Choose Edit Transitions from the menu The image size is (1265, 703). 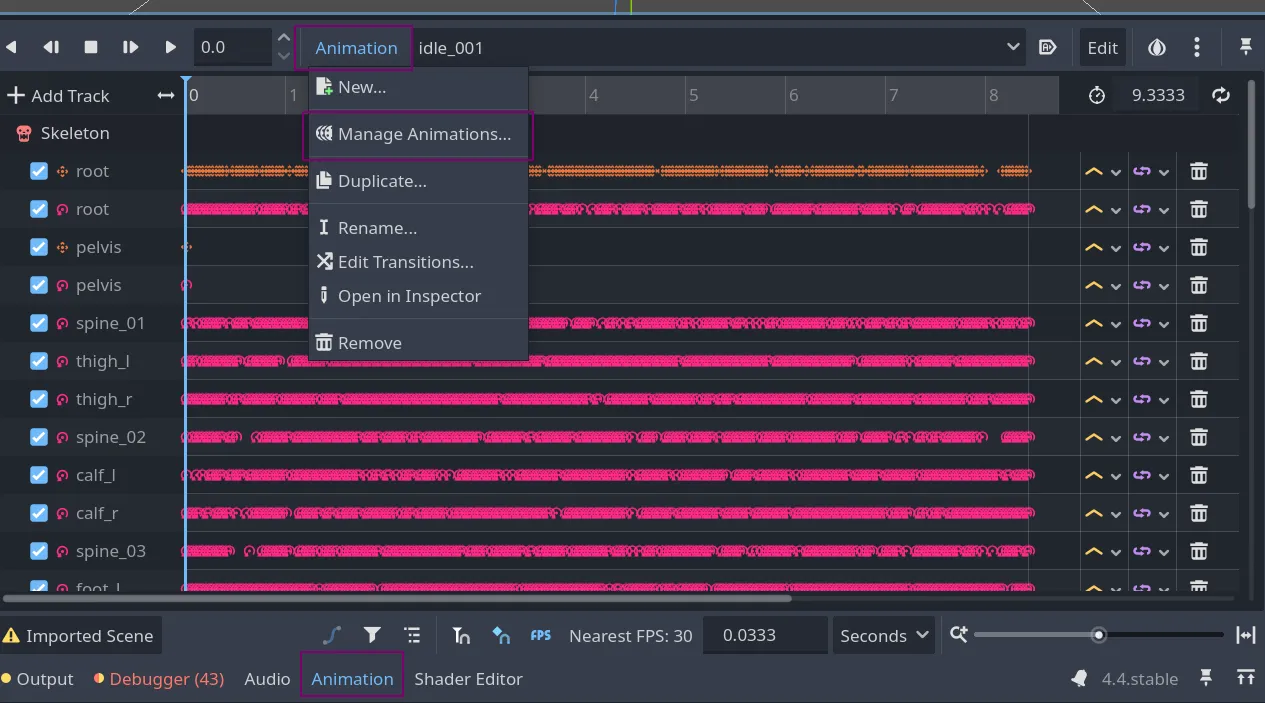(x=405, y=262)
